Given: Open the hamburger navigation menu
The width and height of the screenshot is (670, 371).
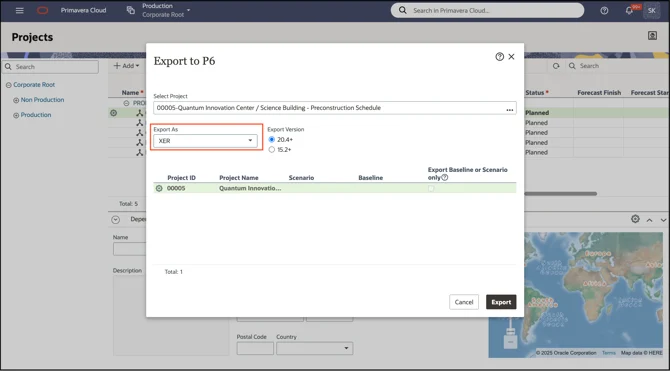Looking at the screenshot, I should [x=20, y=10].
